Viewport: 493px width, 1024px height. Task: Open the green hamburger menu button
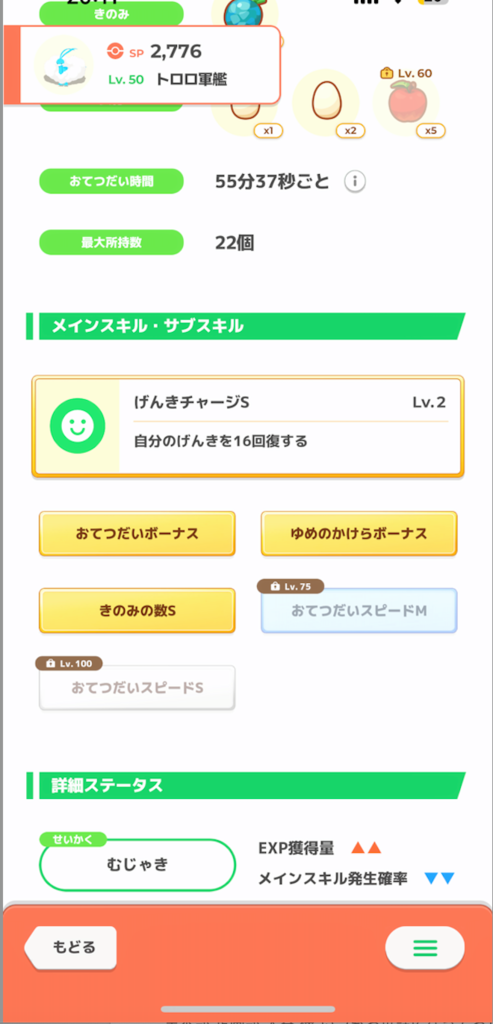click(425, 948)
